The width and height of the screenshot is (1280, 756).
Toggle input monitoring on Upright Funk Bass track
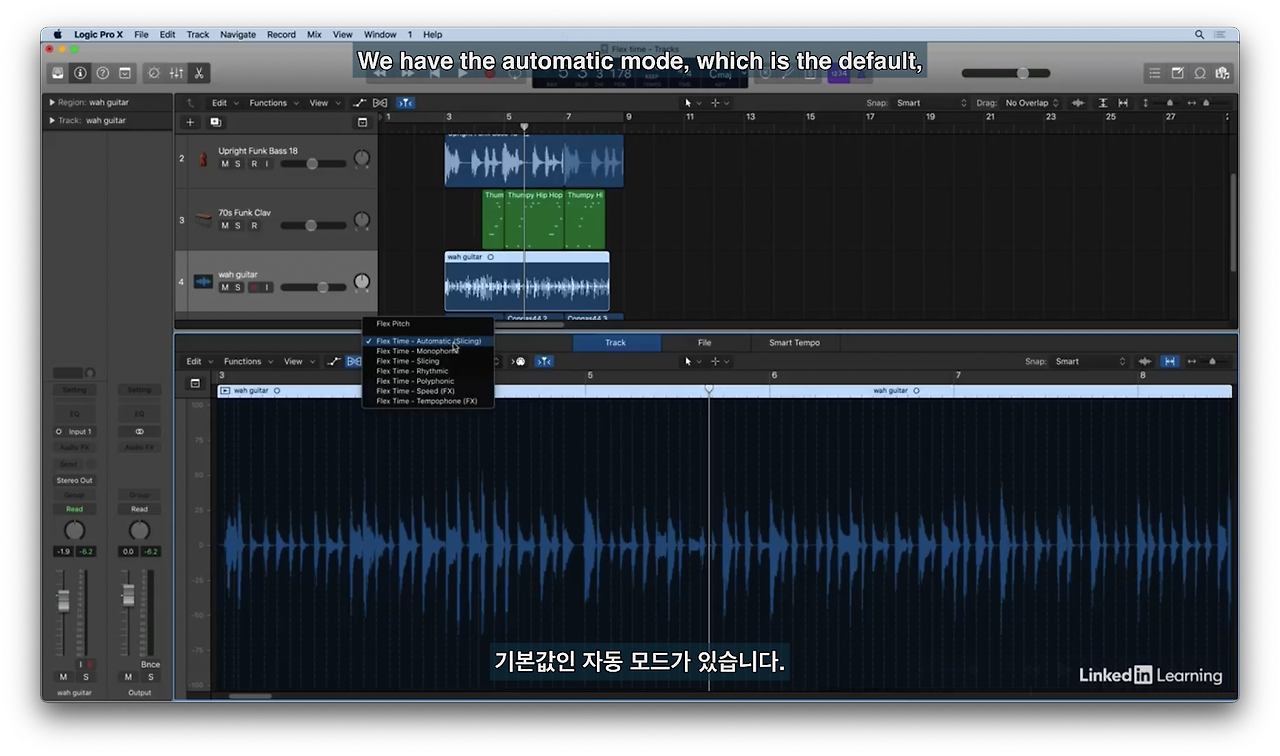tap(267, 164)
